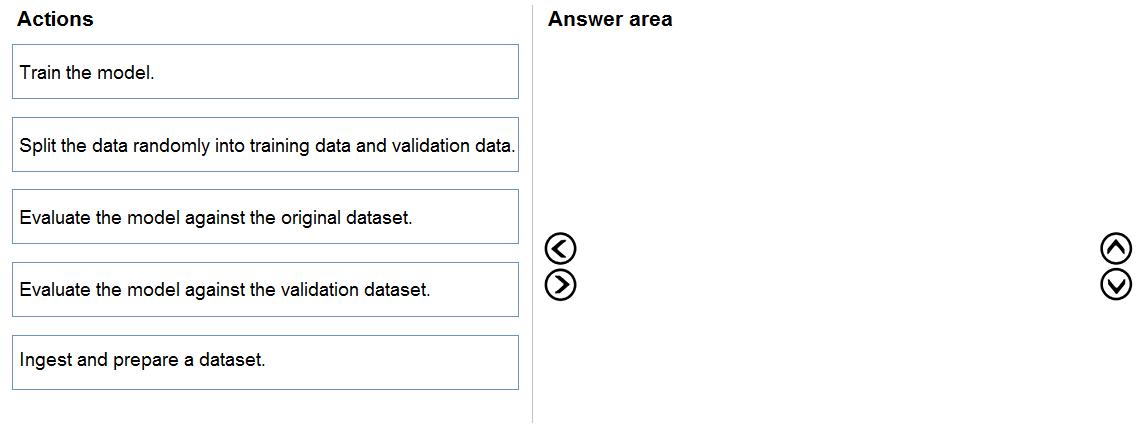1143x444 pixels.
Task: Choose 'Evaluate the model against the original dataset'
Action: pyautogui.click(x=265, y=217)
